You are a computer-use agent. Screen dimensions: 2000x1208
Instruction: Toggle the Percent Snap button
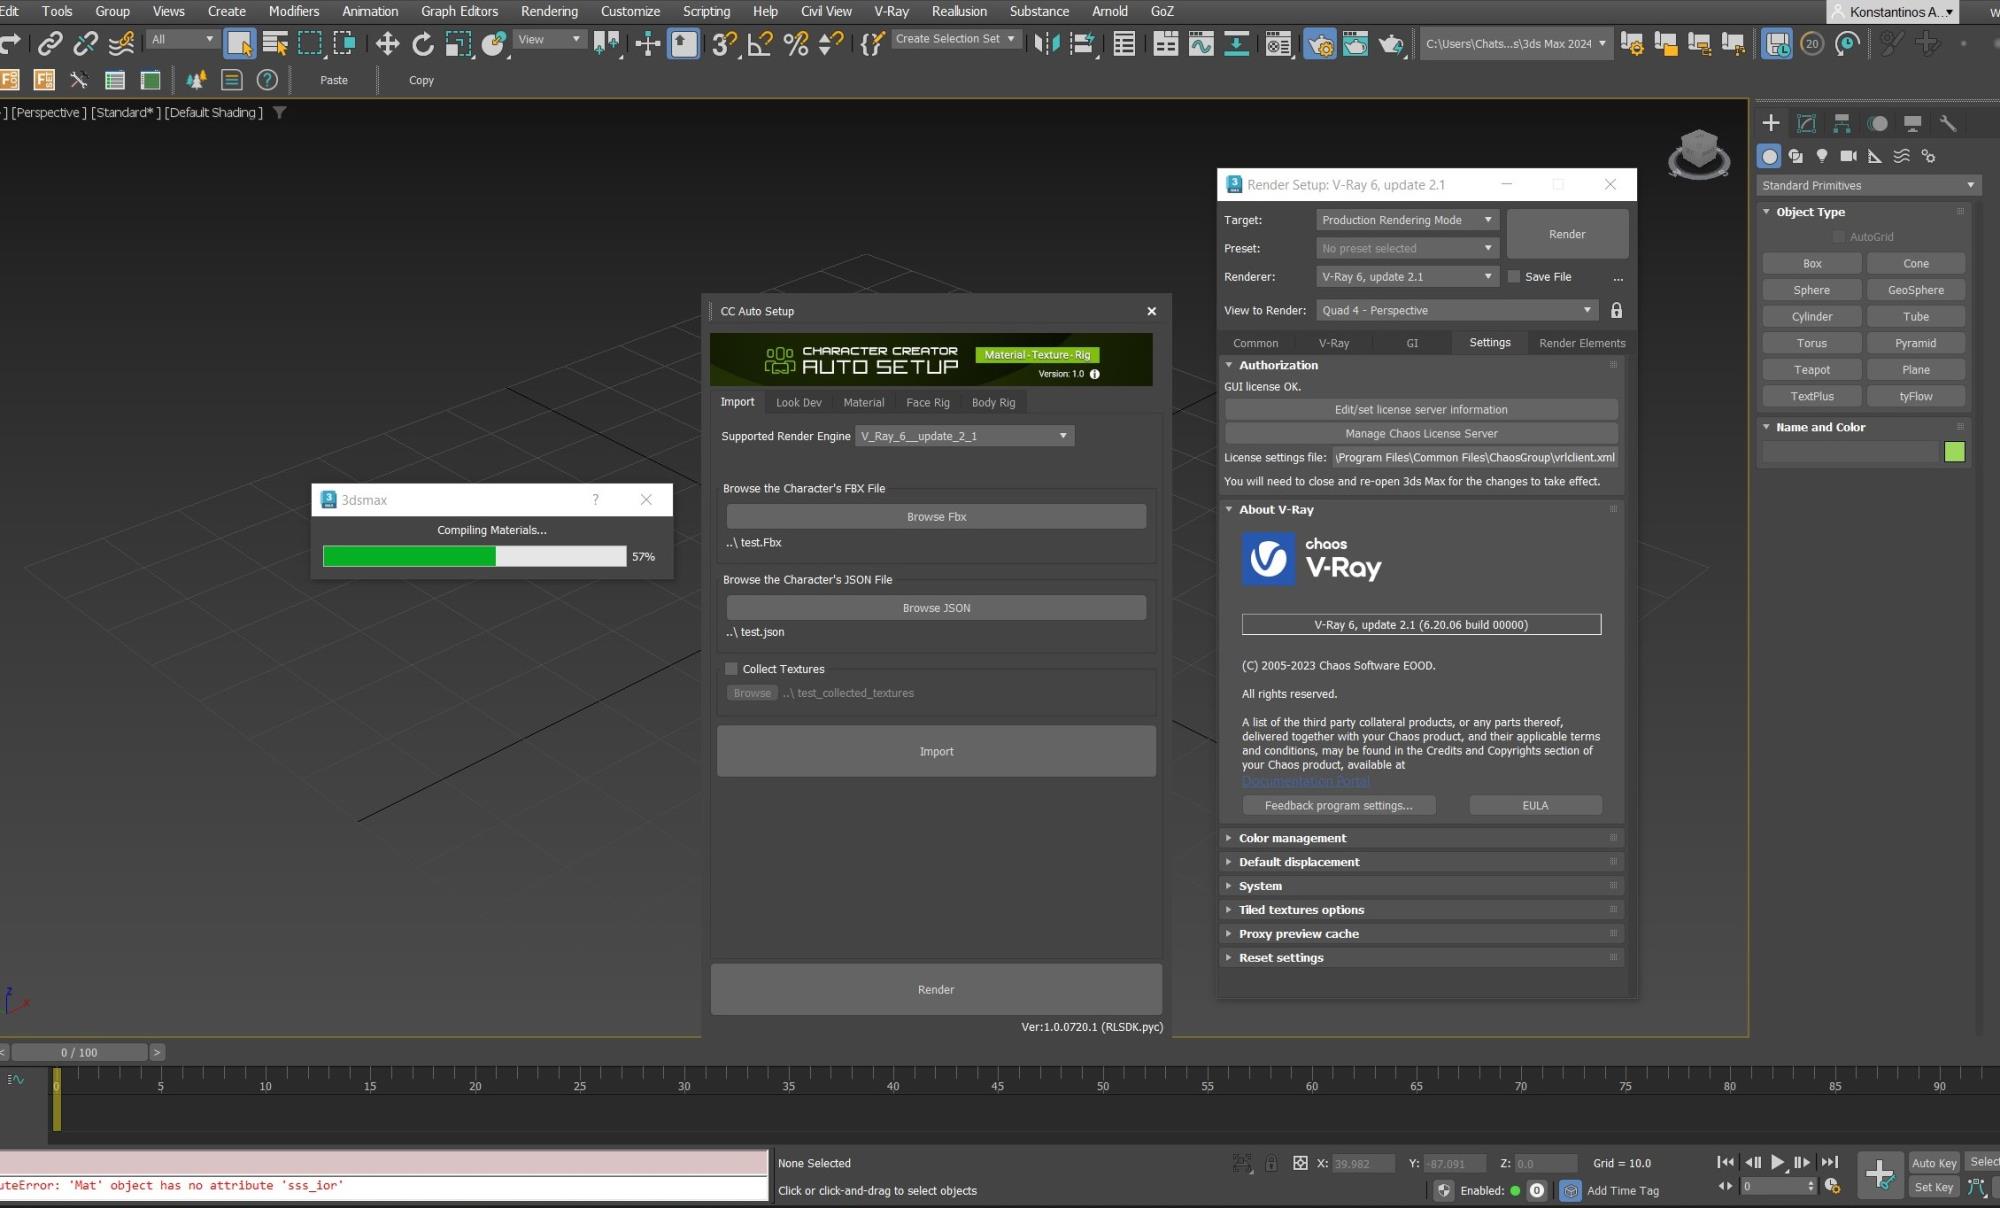796,43
